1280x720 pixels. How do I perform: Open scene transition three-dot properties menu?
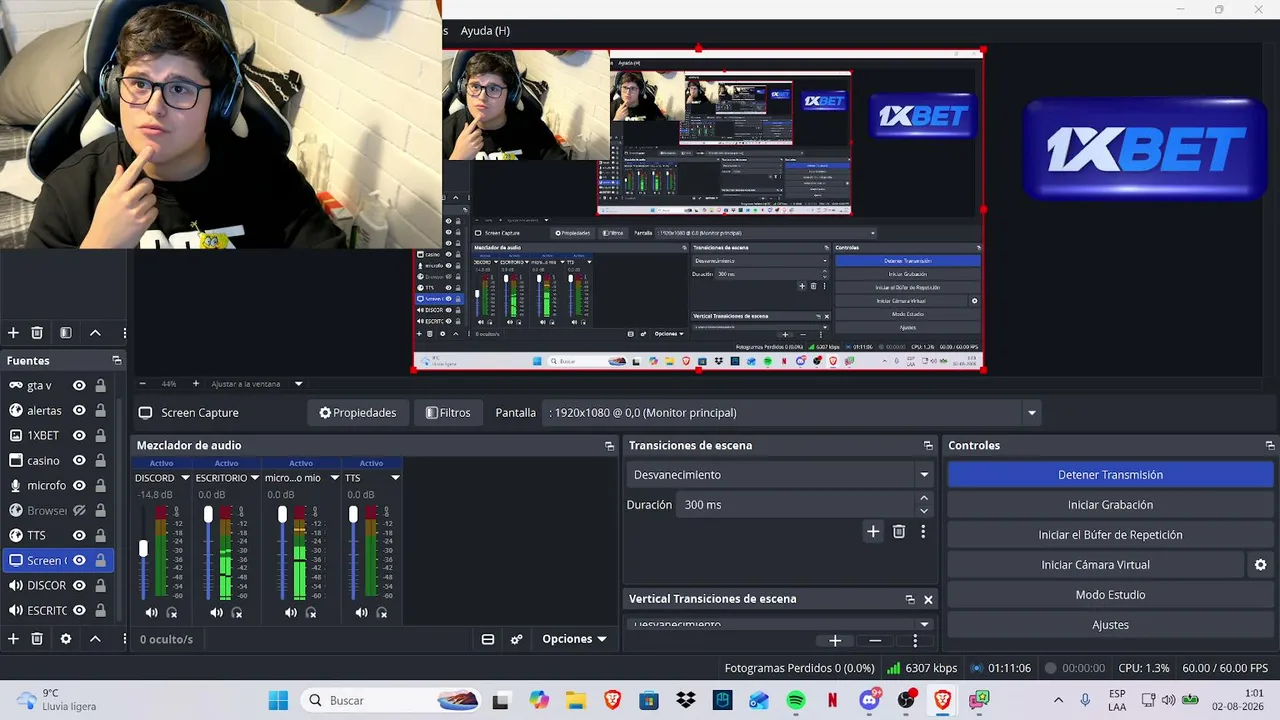tap(923, 531)
